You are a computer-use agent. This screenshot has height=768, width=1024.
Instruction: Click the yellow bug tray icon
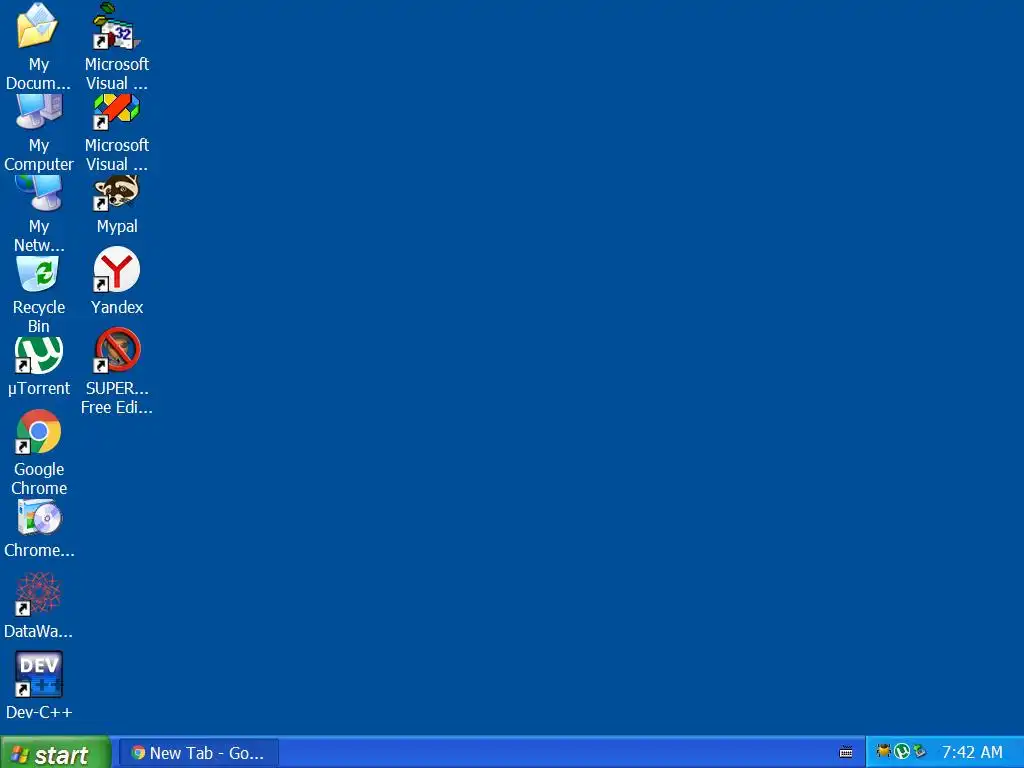click(x=884, y=752)
